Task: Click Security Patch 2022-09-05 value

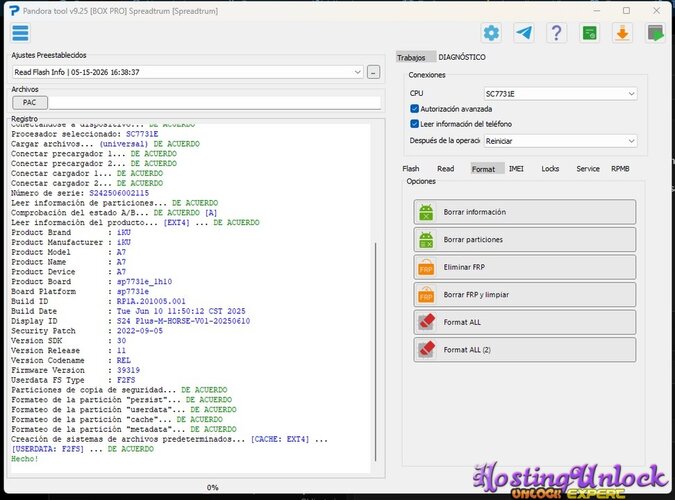Action: (139, 331)
